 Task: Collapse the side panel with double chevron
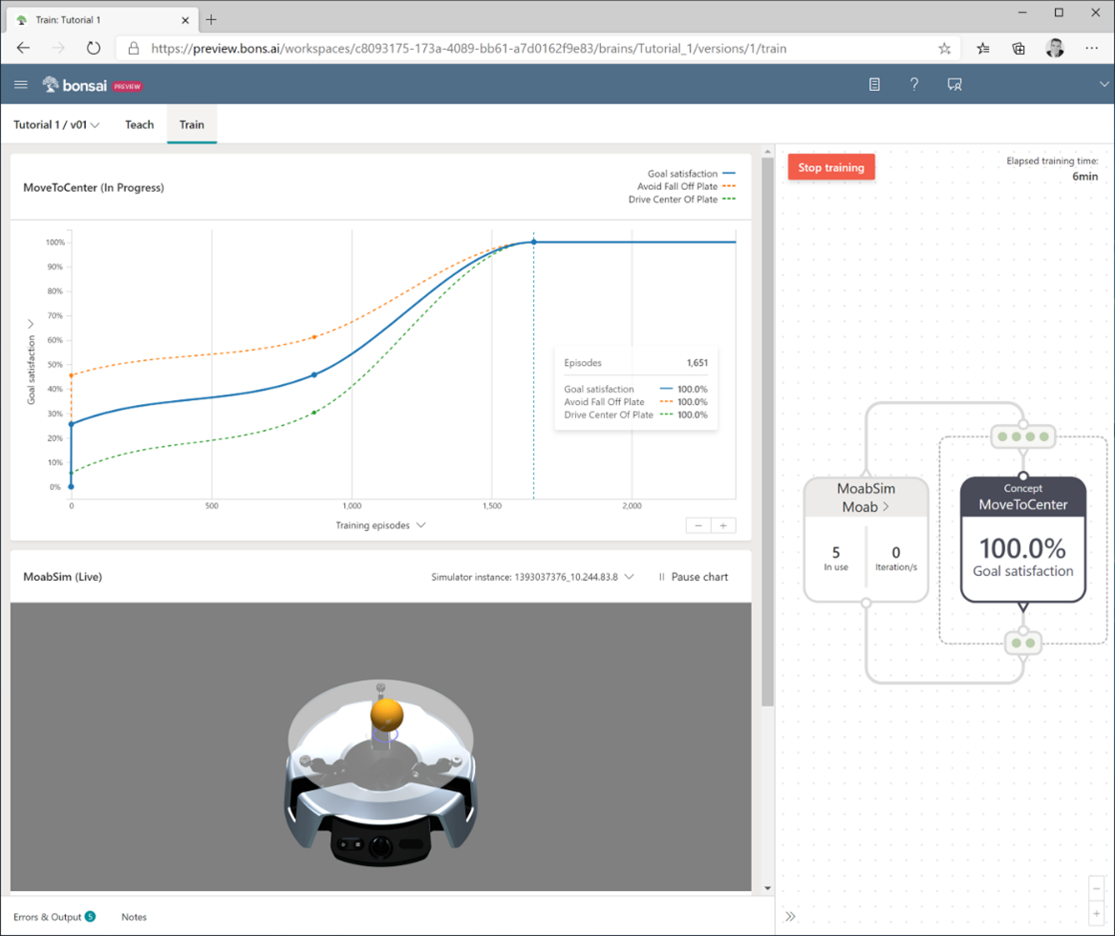(790, 916)
